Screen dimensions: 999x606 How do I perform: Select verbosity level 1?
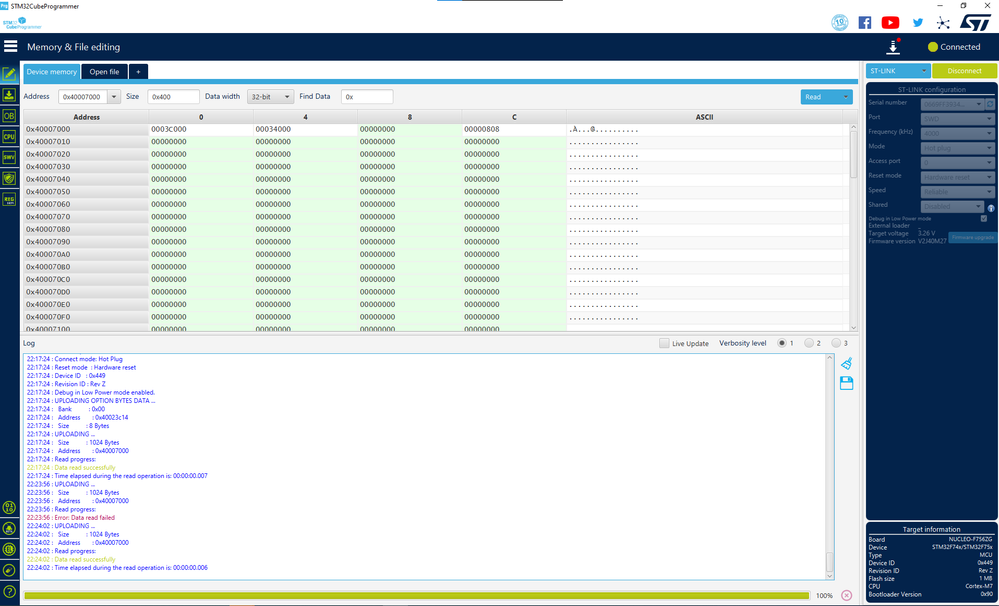782,343
